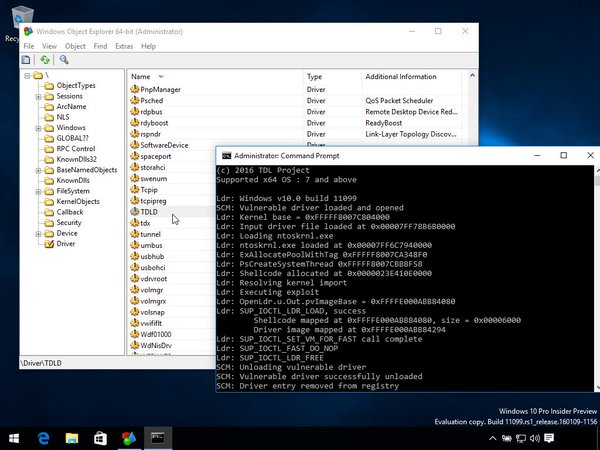Select the Psched driver icon

[x=134, y=100]
